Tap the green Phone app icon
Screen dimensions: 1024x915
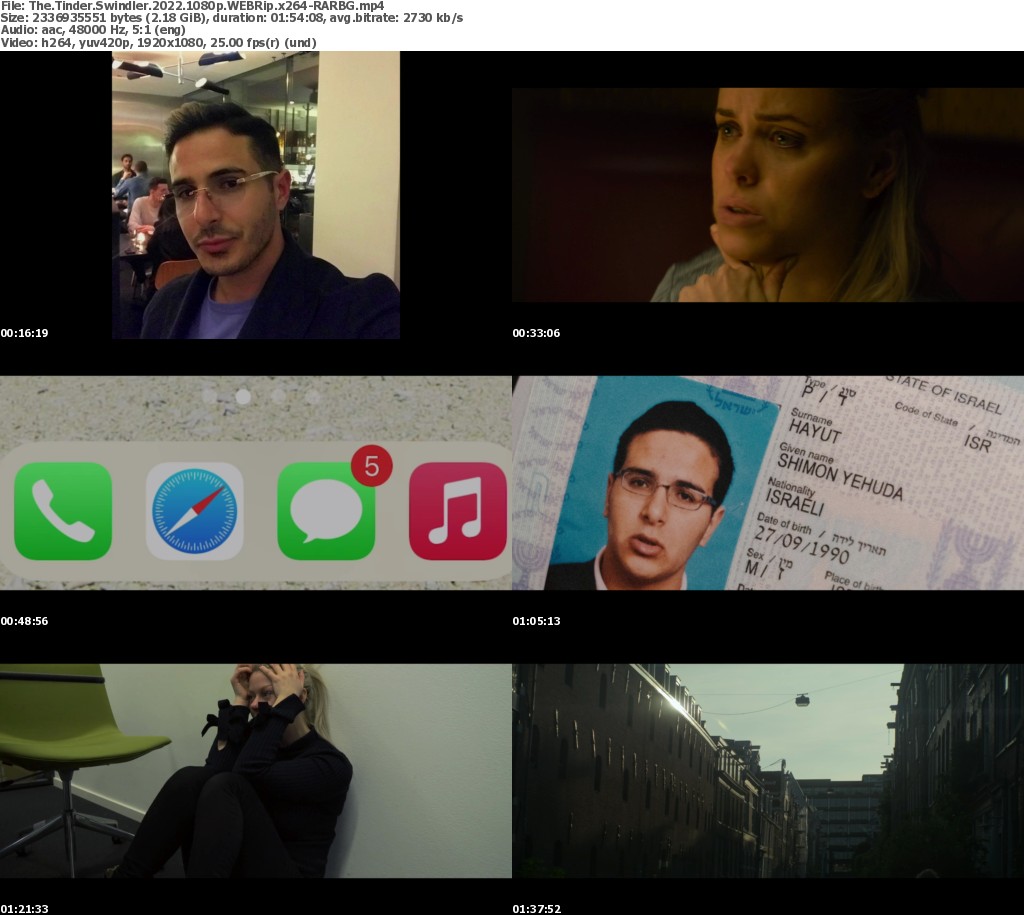(x=62, y=511)
